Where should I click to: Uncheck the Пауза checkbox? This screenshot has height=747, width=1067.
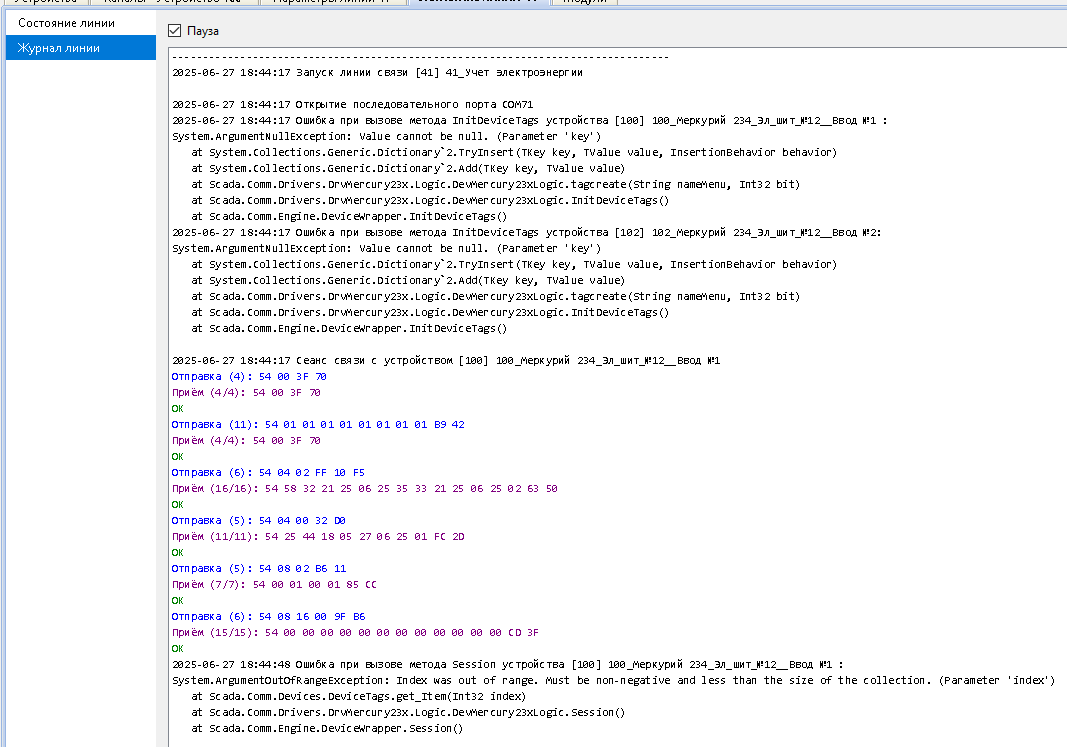coord(174,31)
